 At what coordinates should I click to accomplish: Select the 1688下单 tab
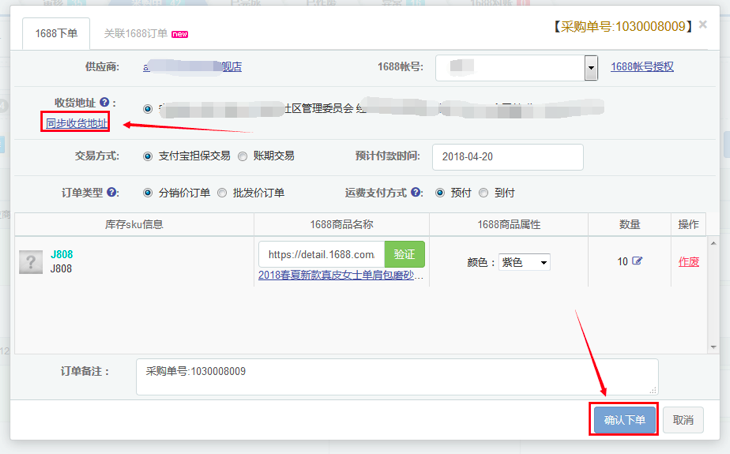pos(56,33)
